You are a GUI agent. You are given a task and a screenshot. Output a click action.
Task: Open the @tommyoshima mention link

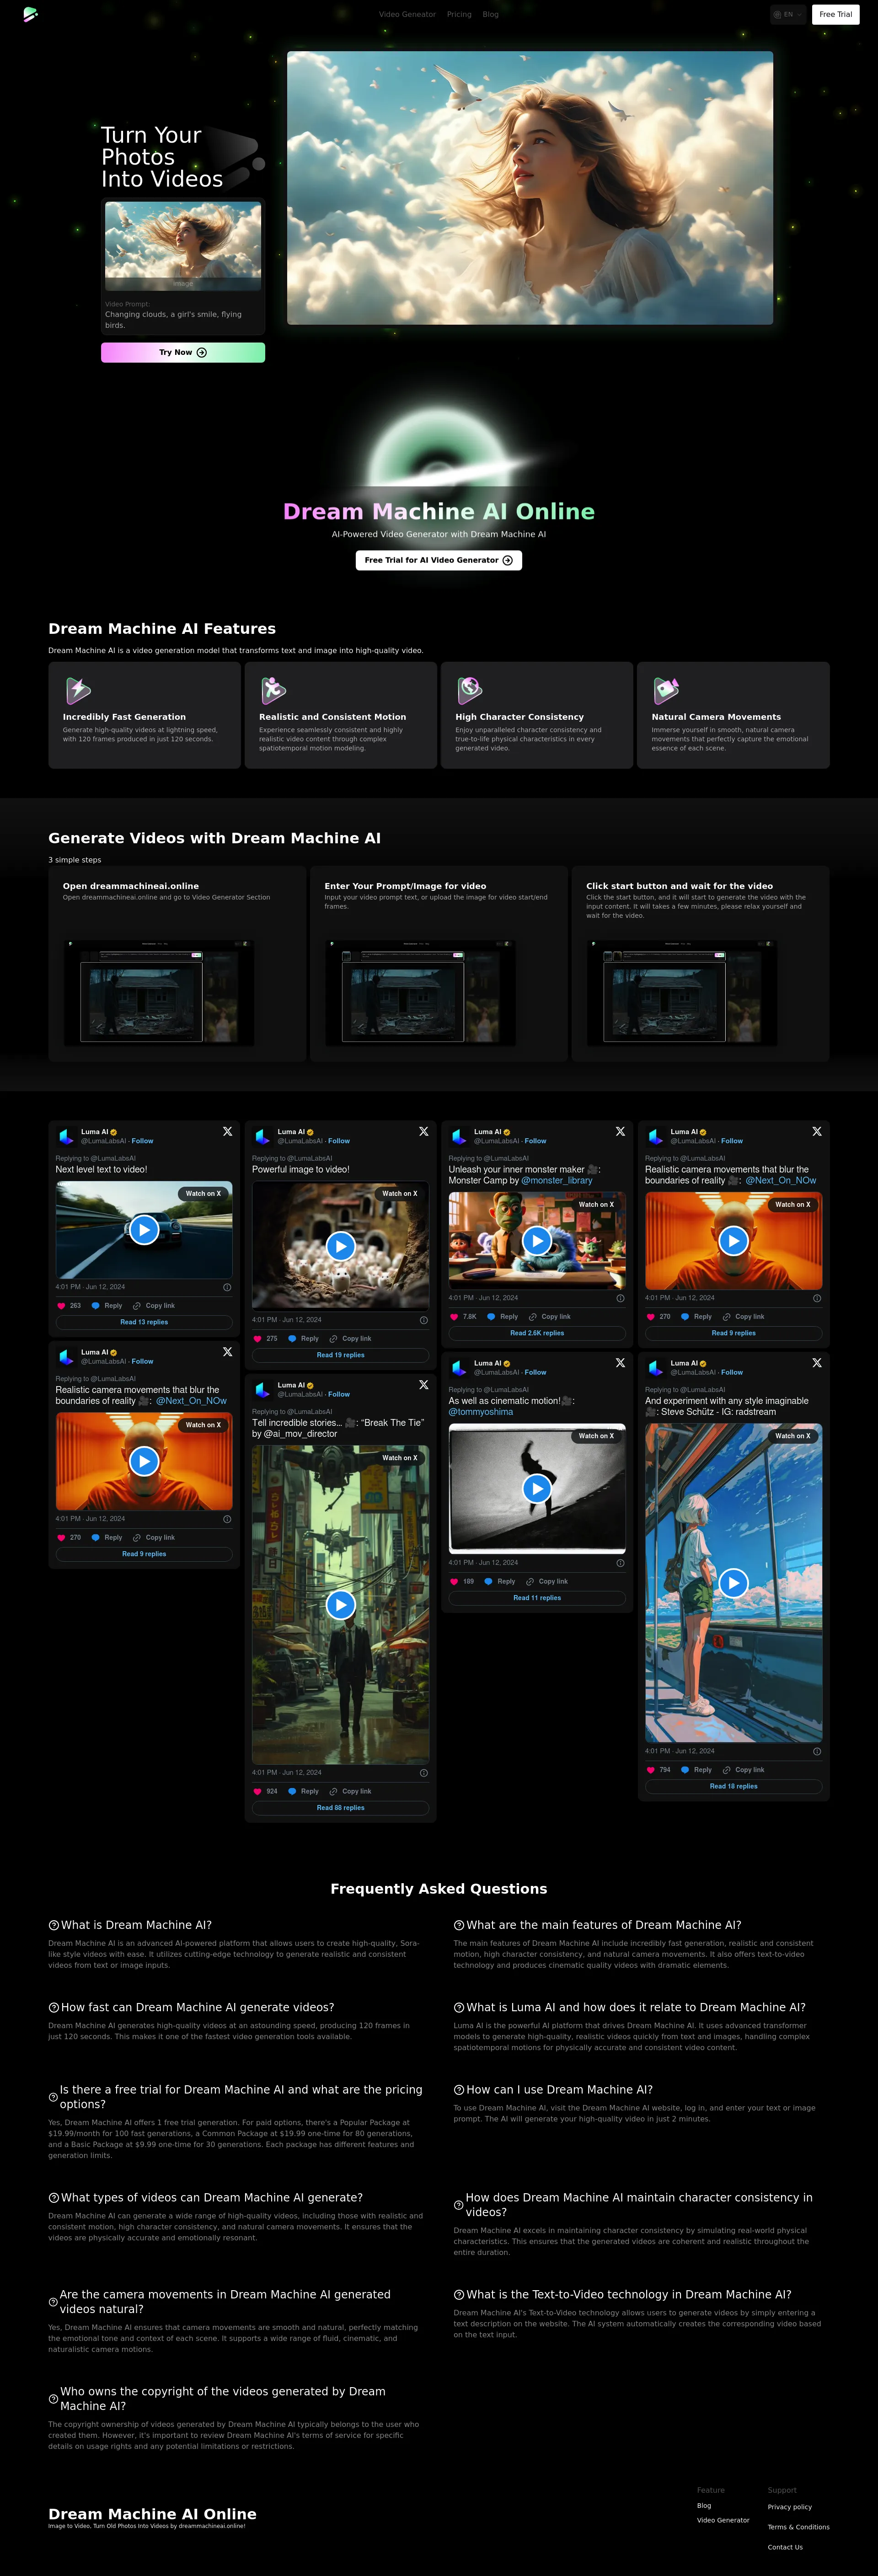[481, 1412]
